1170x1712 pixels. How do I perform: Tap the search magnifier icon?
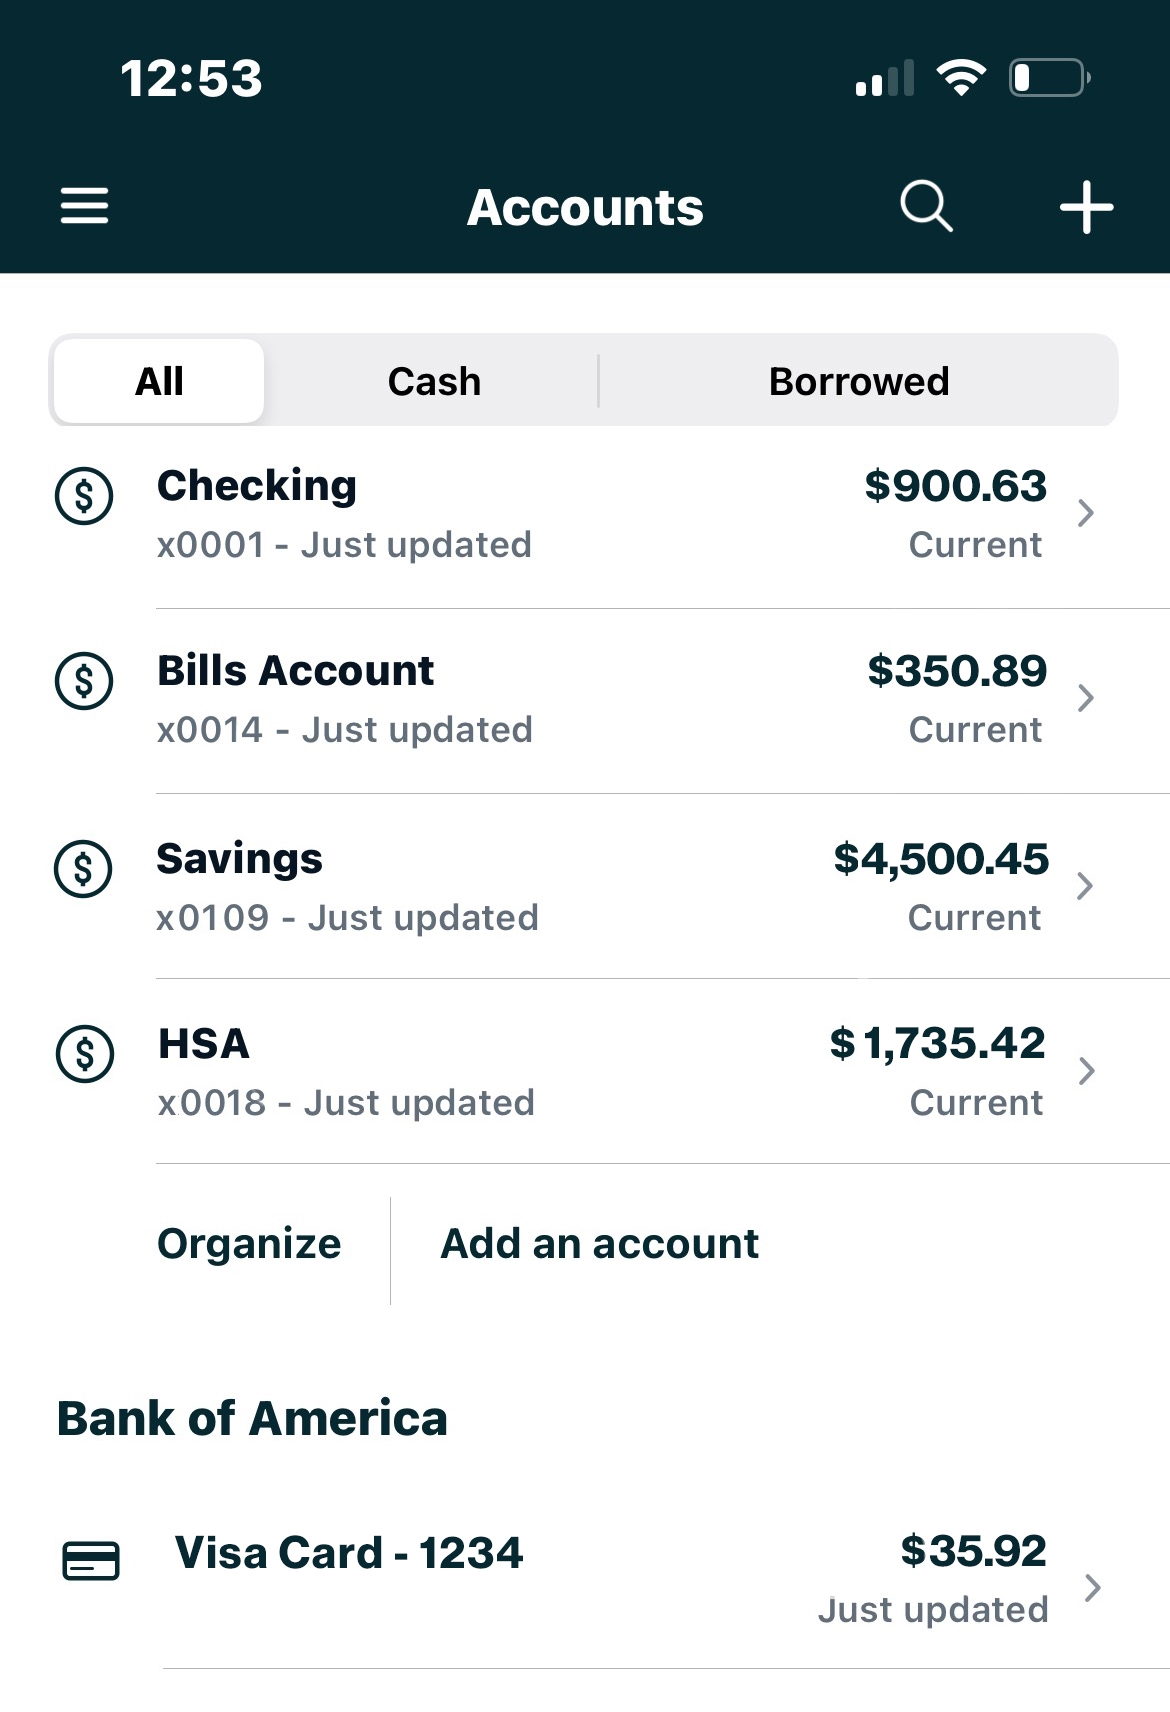[926, 206]
